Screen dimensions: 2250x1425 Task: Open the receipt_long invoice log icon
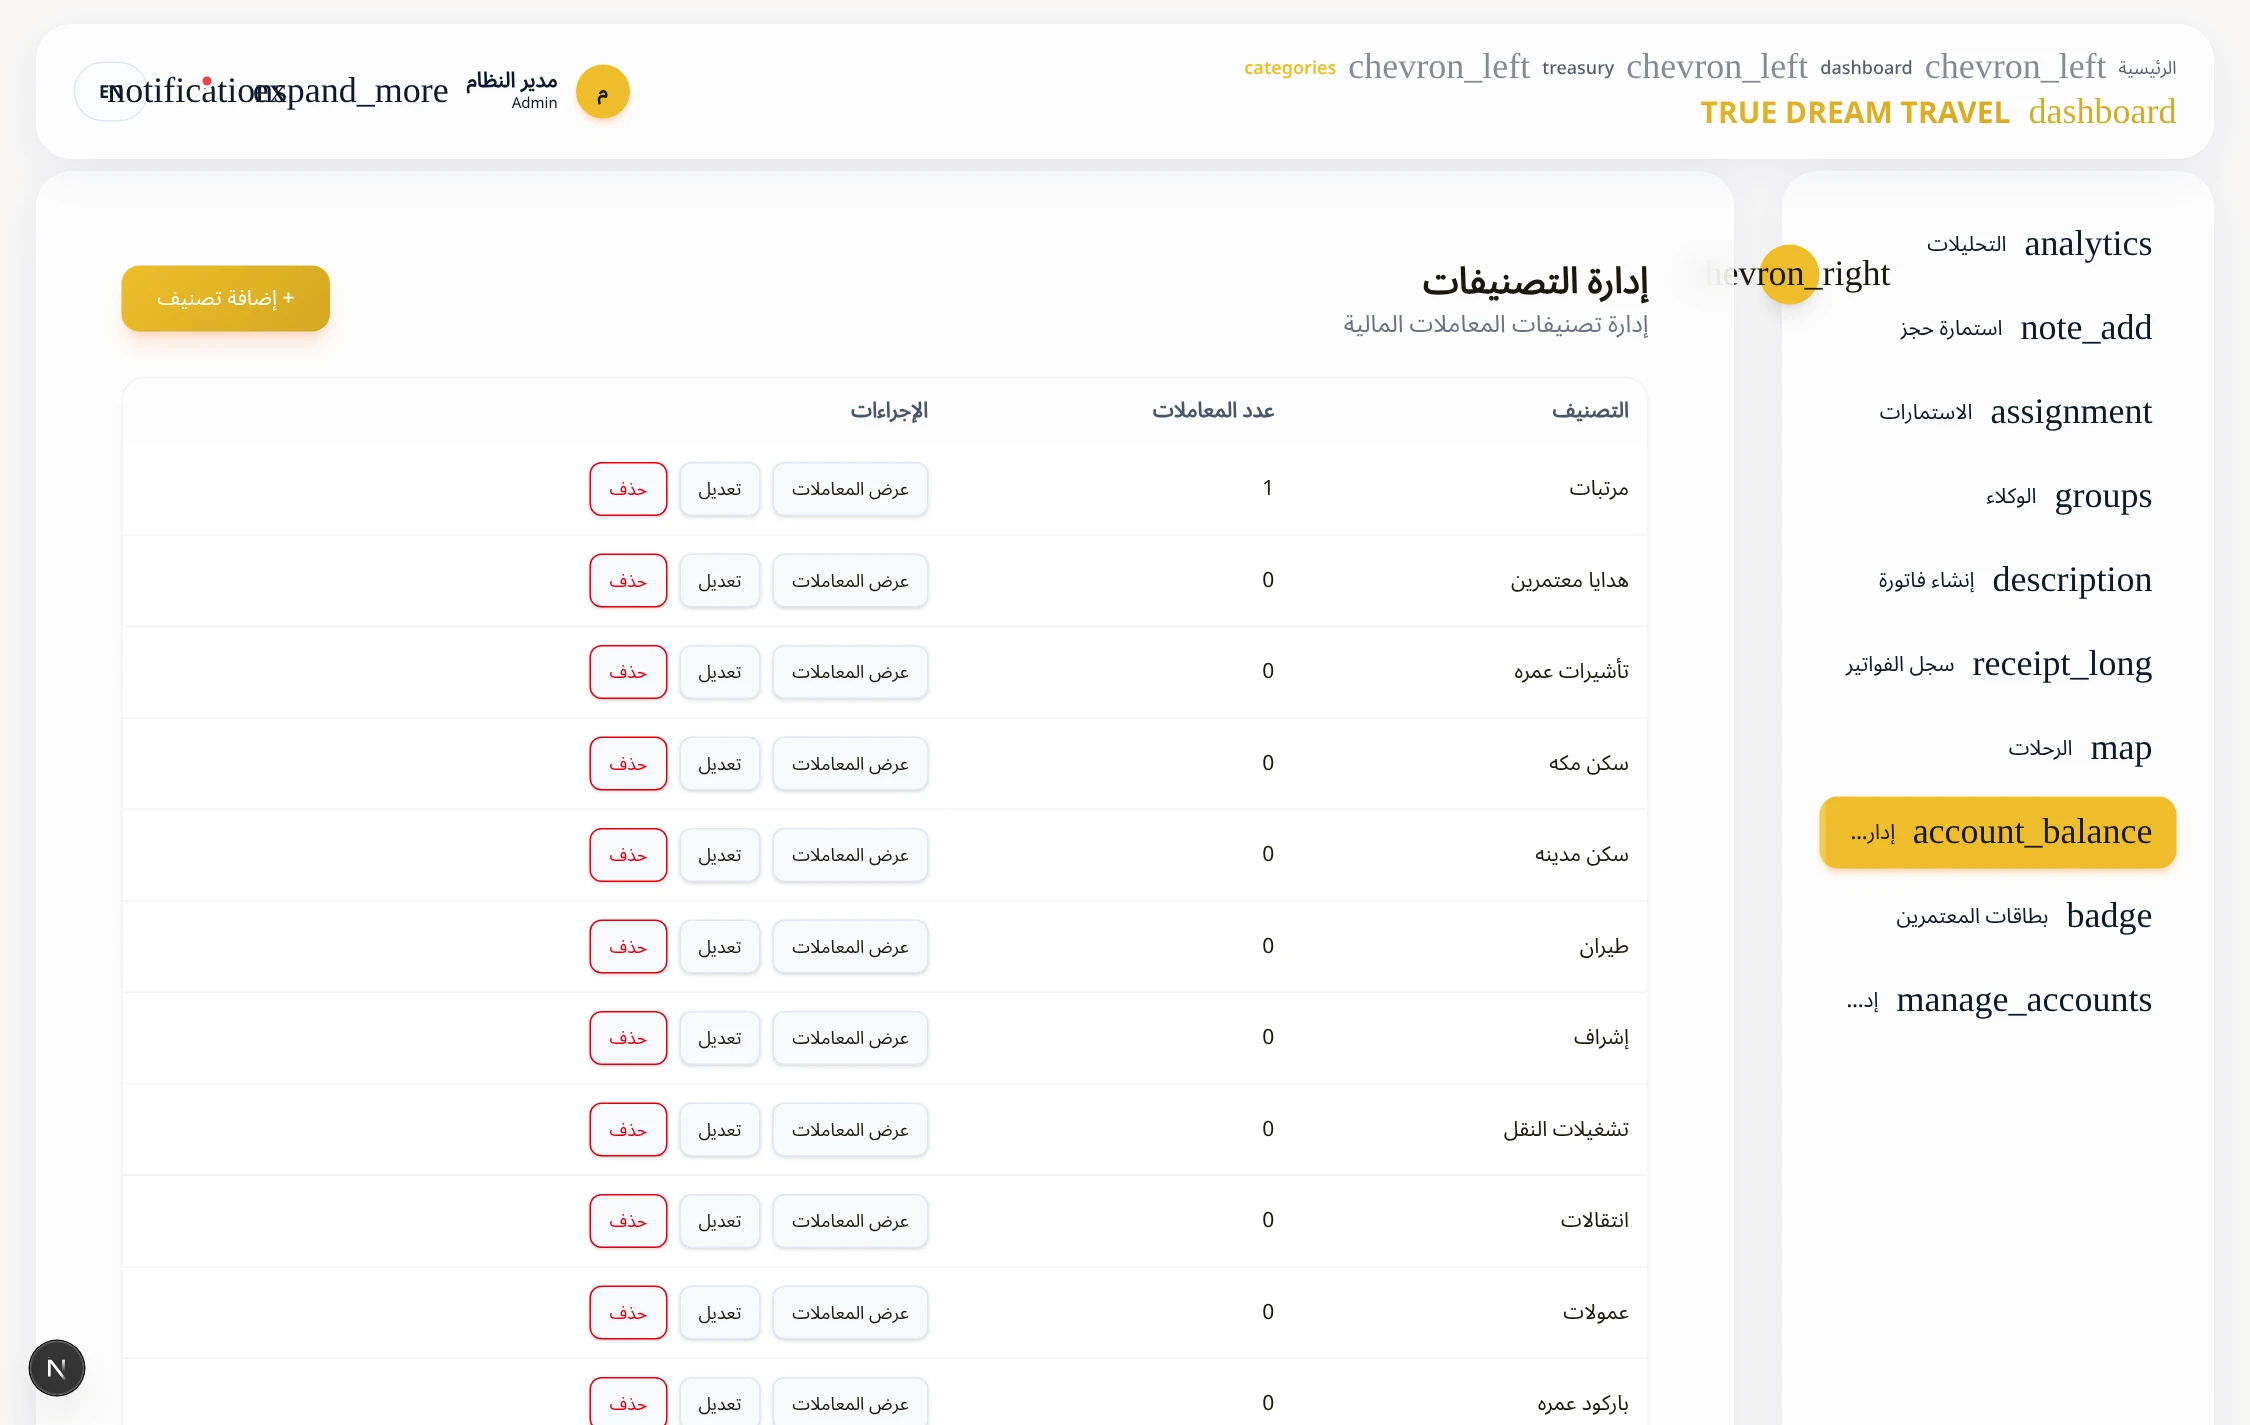tap(2061, 664)
